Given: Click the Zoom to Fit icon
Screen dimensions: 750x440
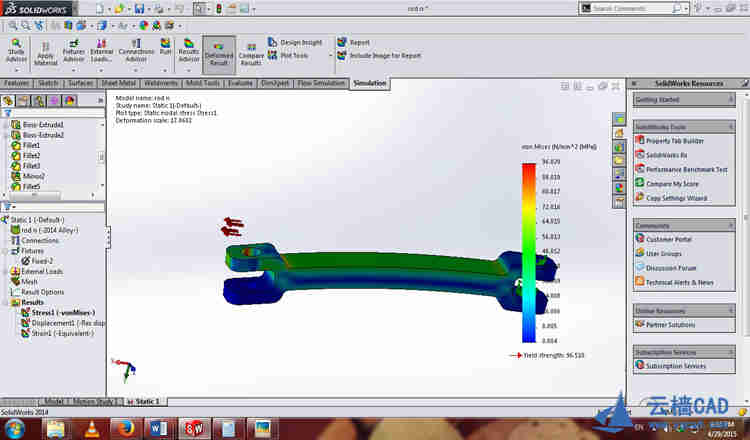Looking at the screenshot, I should click(13, 25).
